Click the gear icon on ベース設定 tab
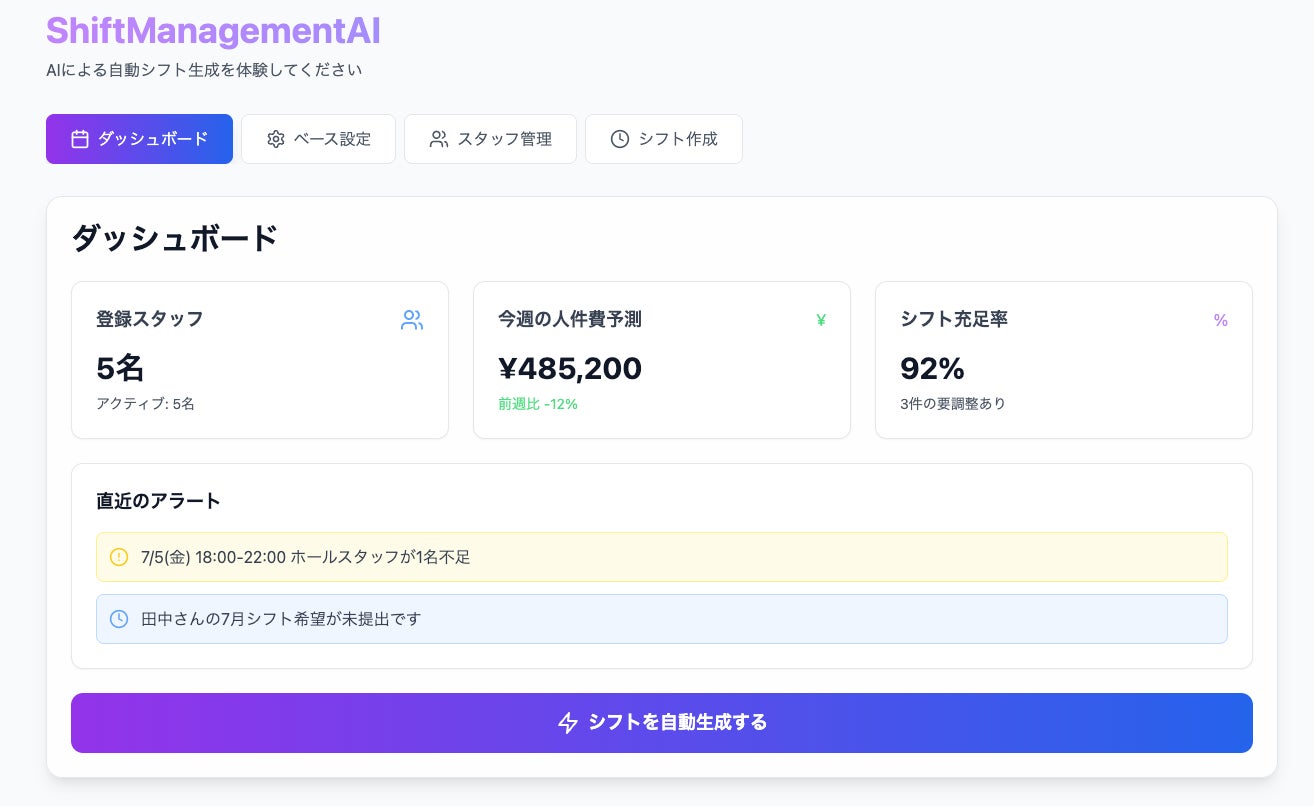This screenshot has width=1314, height=806. tap(276, 139)
